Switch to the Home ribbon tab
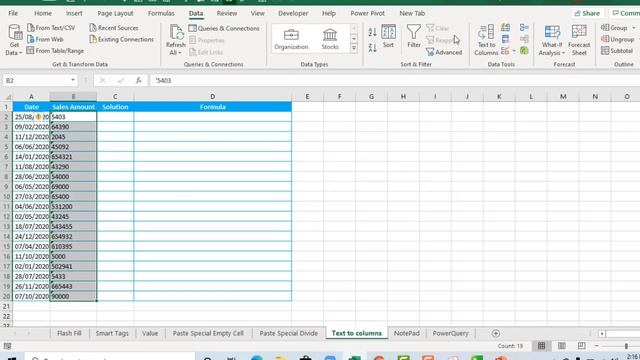Screen dimensions: 640x360 coord(43,13)
